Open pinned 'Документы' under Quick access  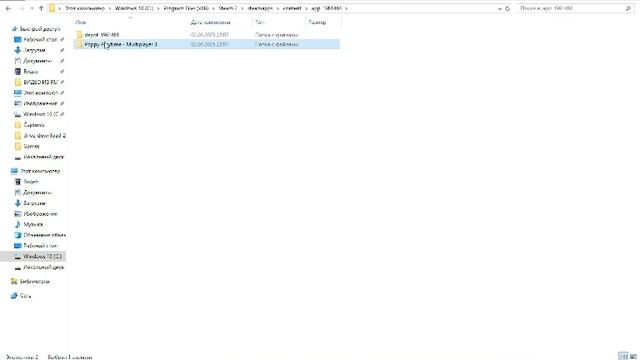[38, 61]
